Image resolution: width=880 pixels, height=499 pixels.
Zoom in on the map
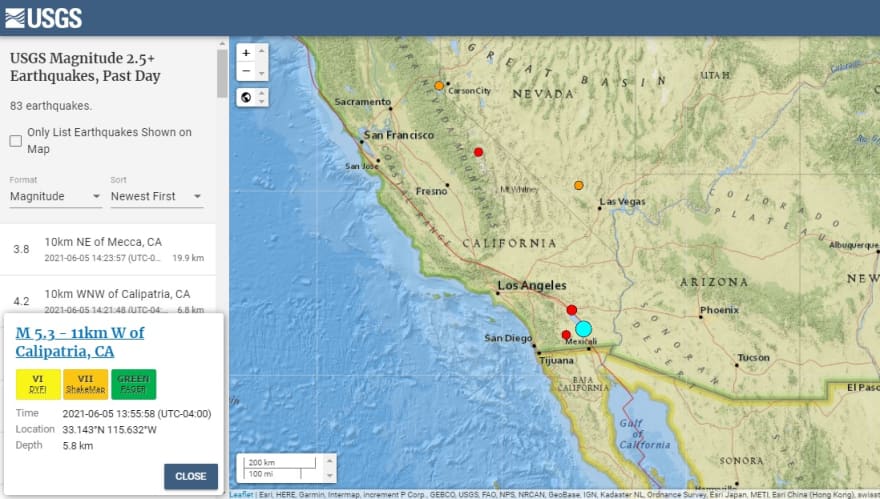[x=246, y=53]
